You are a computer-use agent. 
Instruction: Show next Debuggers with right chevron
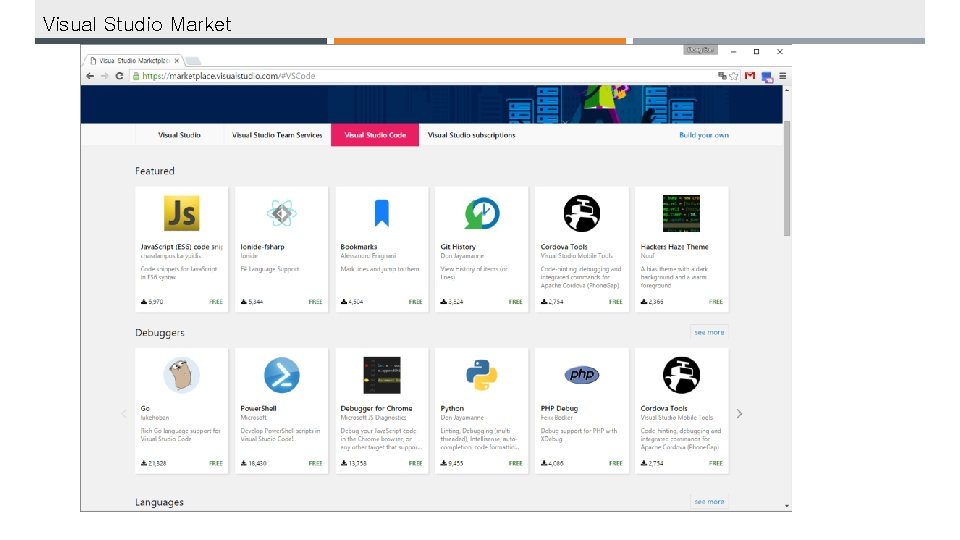pos(740,414)
